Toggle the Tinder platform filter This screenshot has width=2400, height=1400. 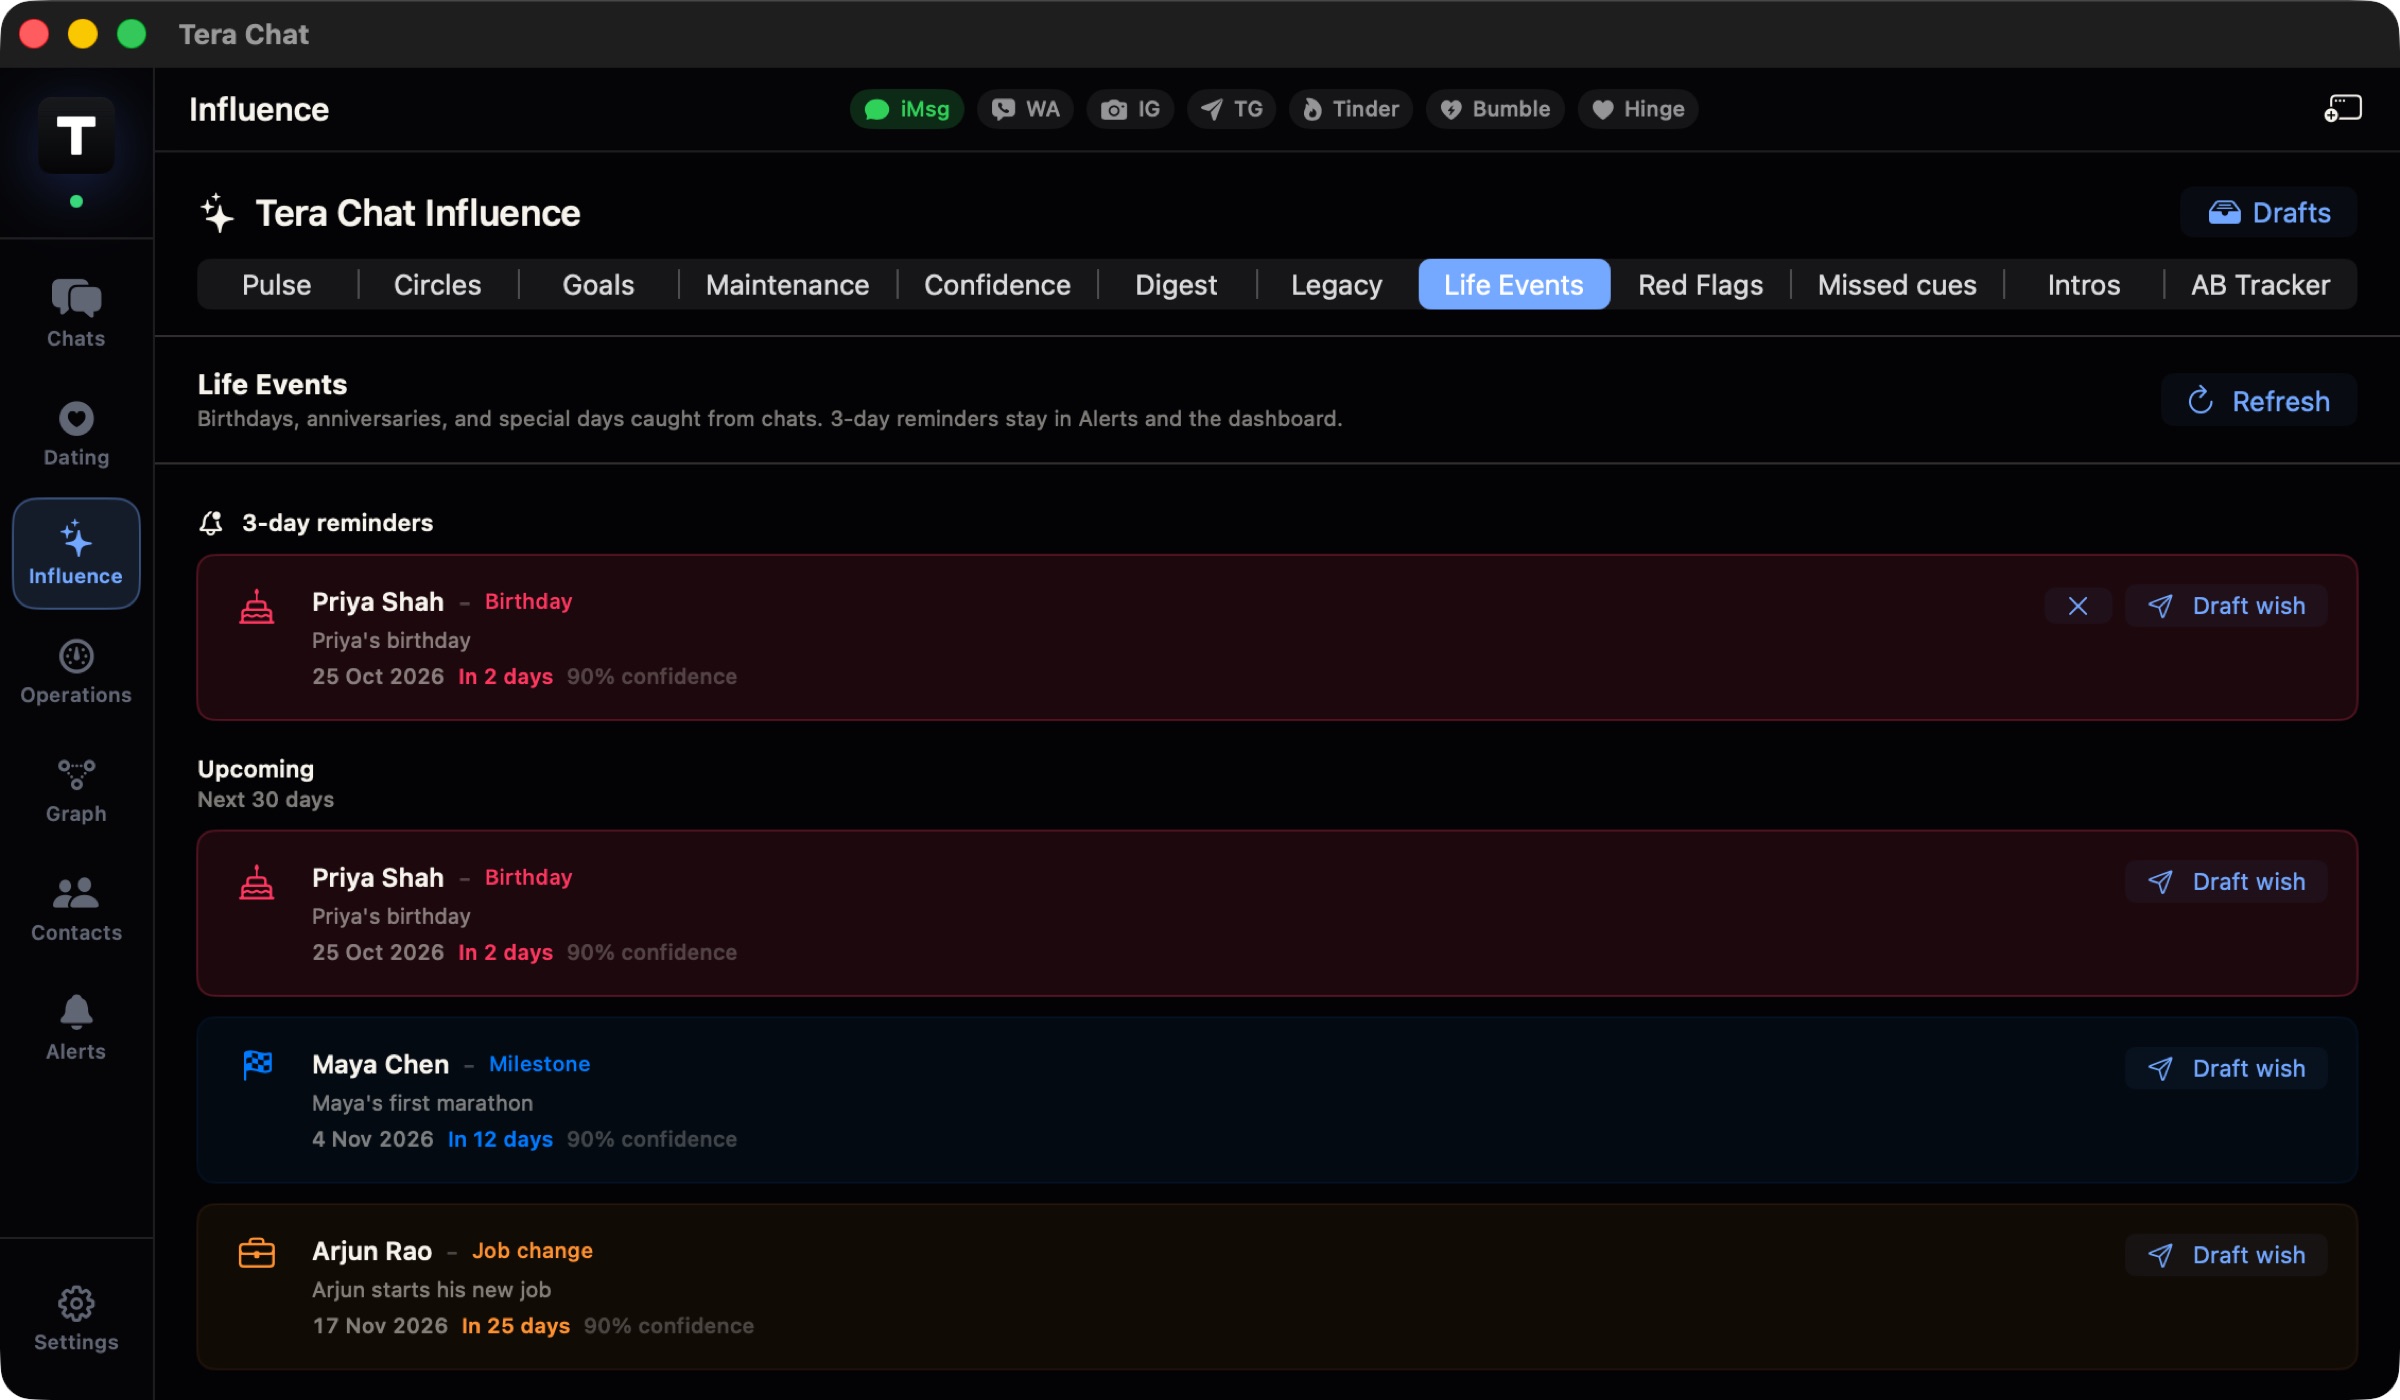(x=1350, y=109)
